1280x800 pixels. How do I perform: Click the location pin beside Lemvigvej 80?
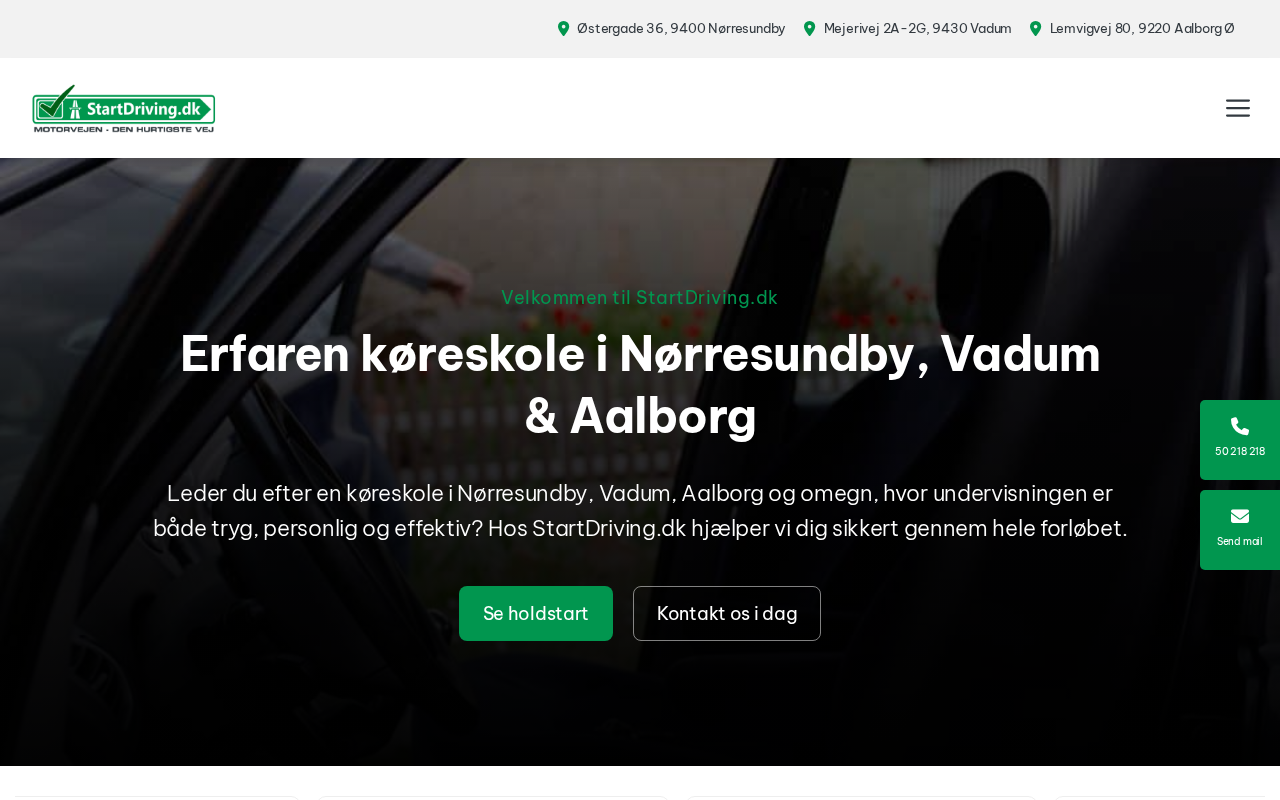(x=1036, y=28)
